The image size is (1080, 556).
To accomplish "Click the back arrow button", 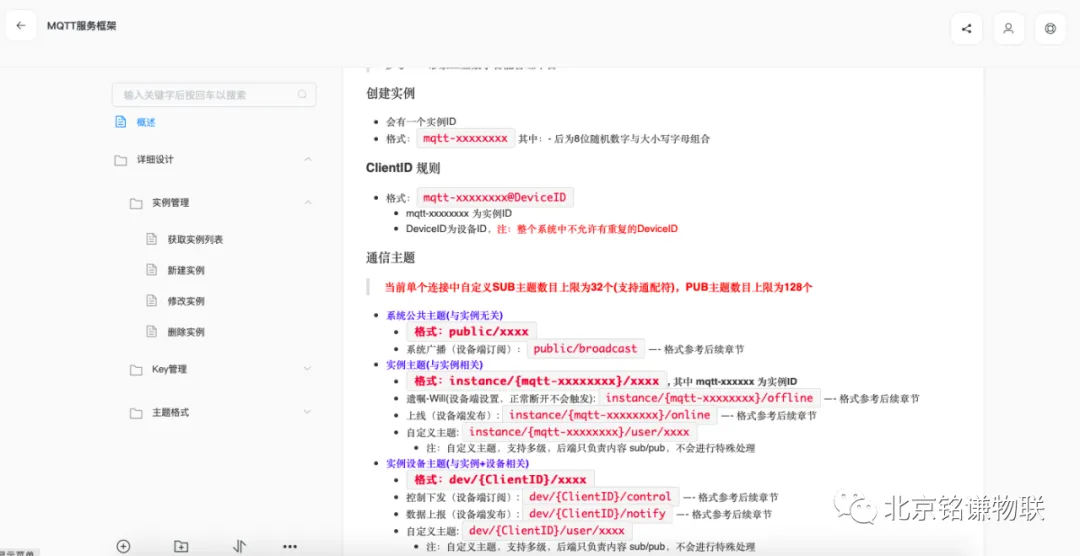I will point(21,26).
